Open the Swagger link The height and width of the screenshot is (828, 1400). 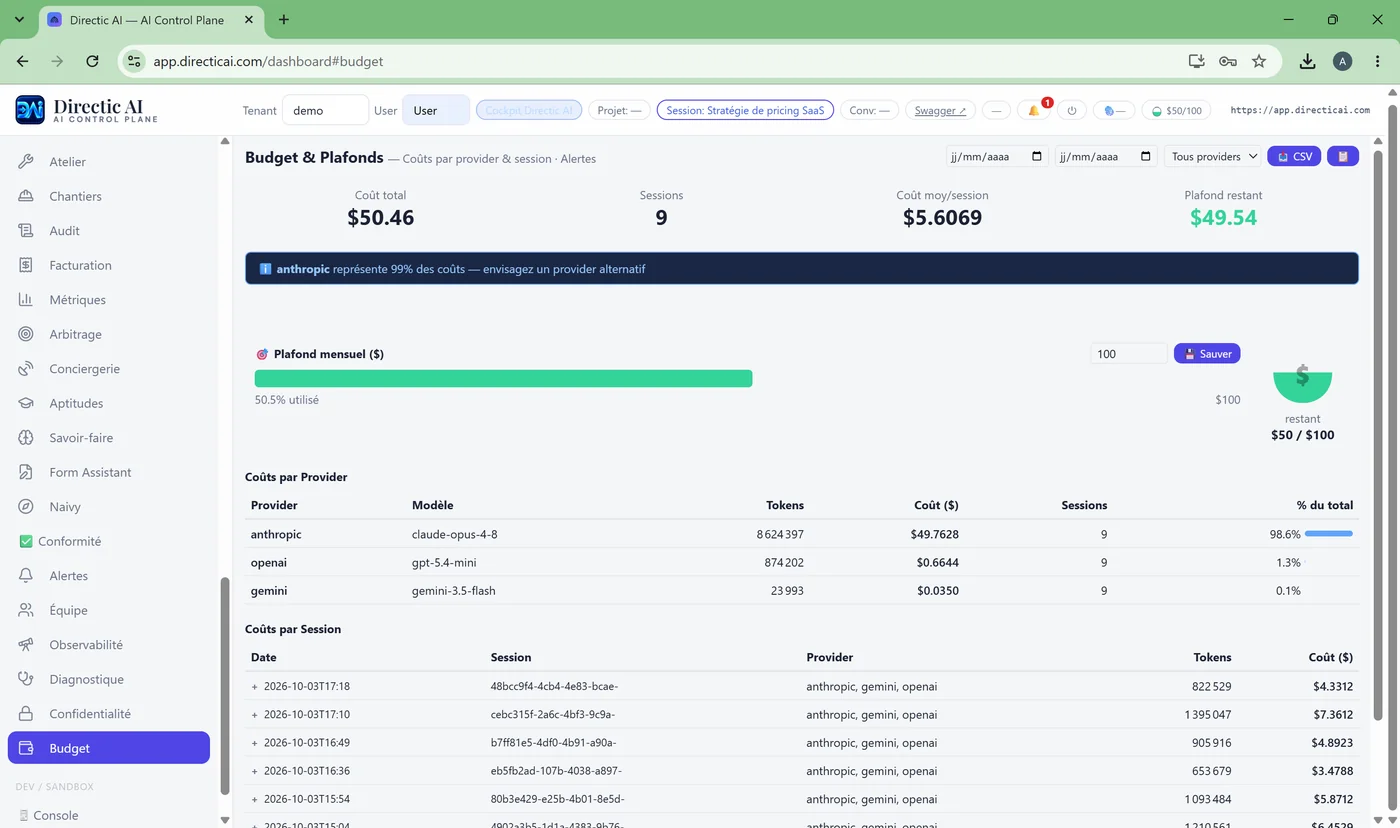pos(941,110)
